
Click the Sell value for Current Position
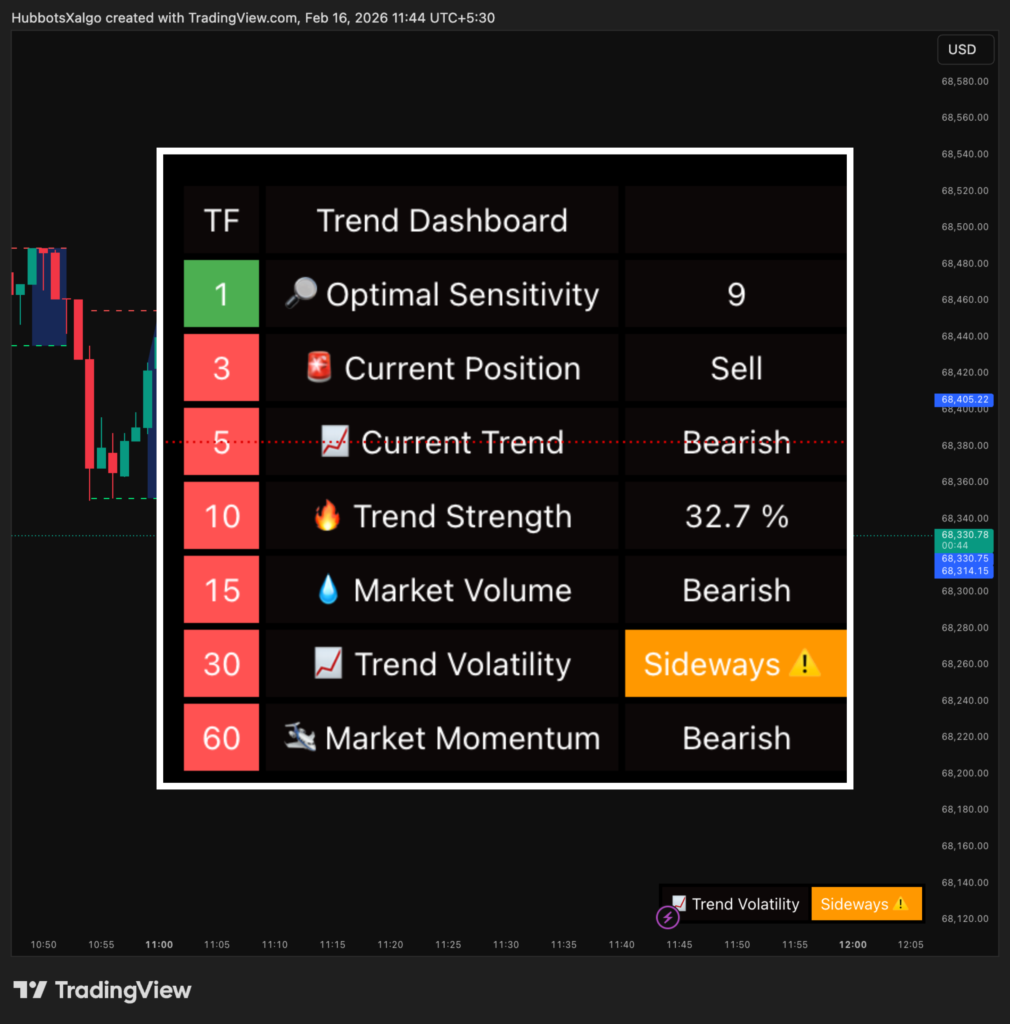(736, 368)
